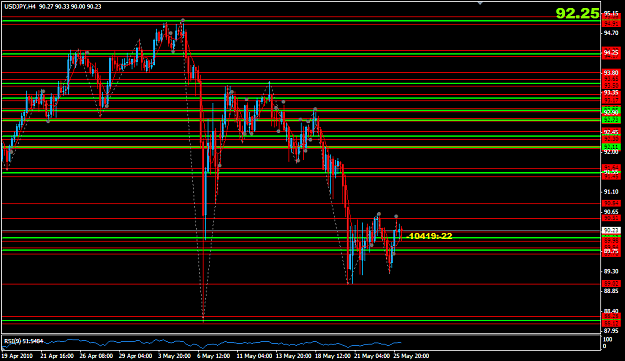The width and height of the screenshot is (625, 361).
Task: Click the 89.75 price axis label
Action: point(611,251)
